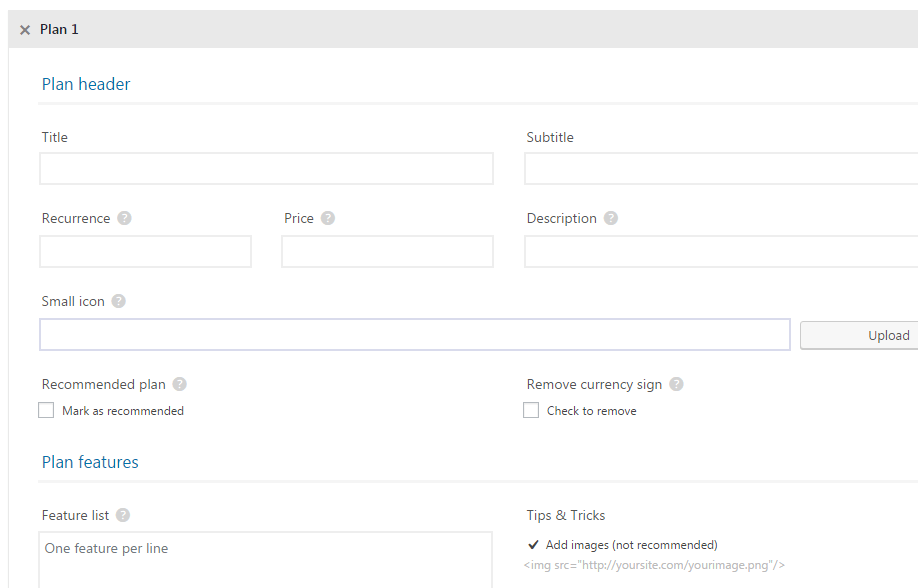Show the Feature list help icon
This screenshot has height=588, width=918.
123,515
